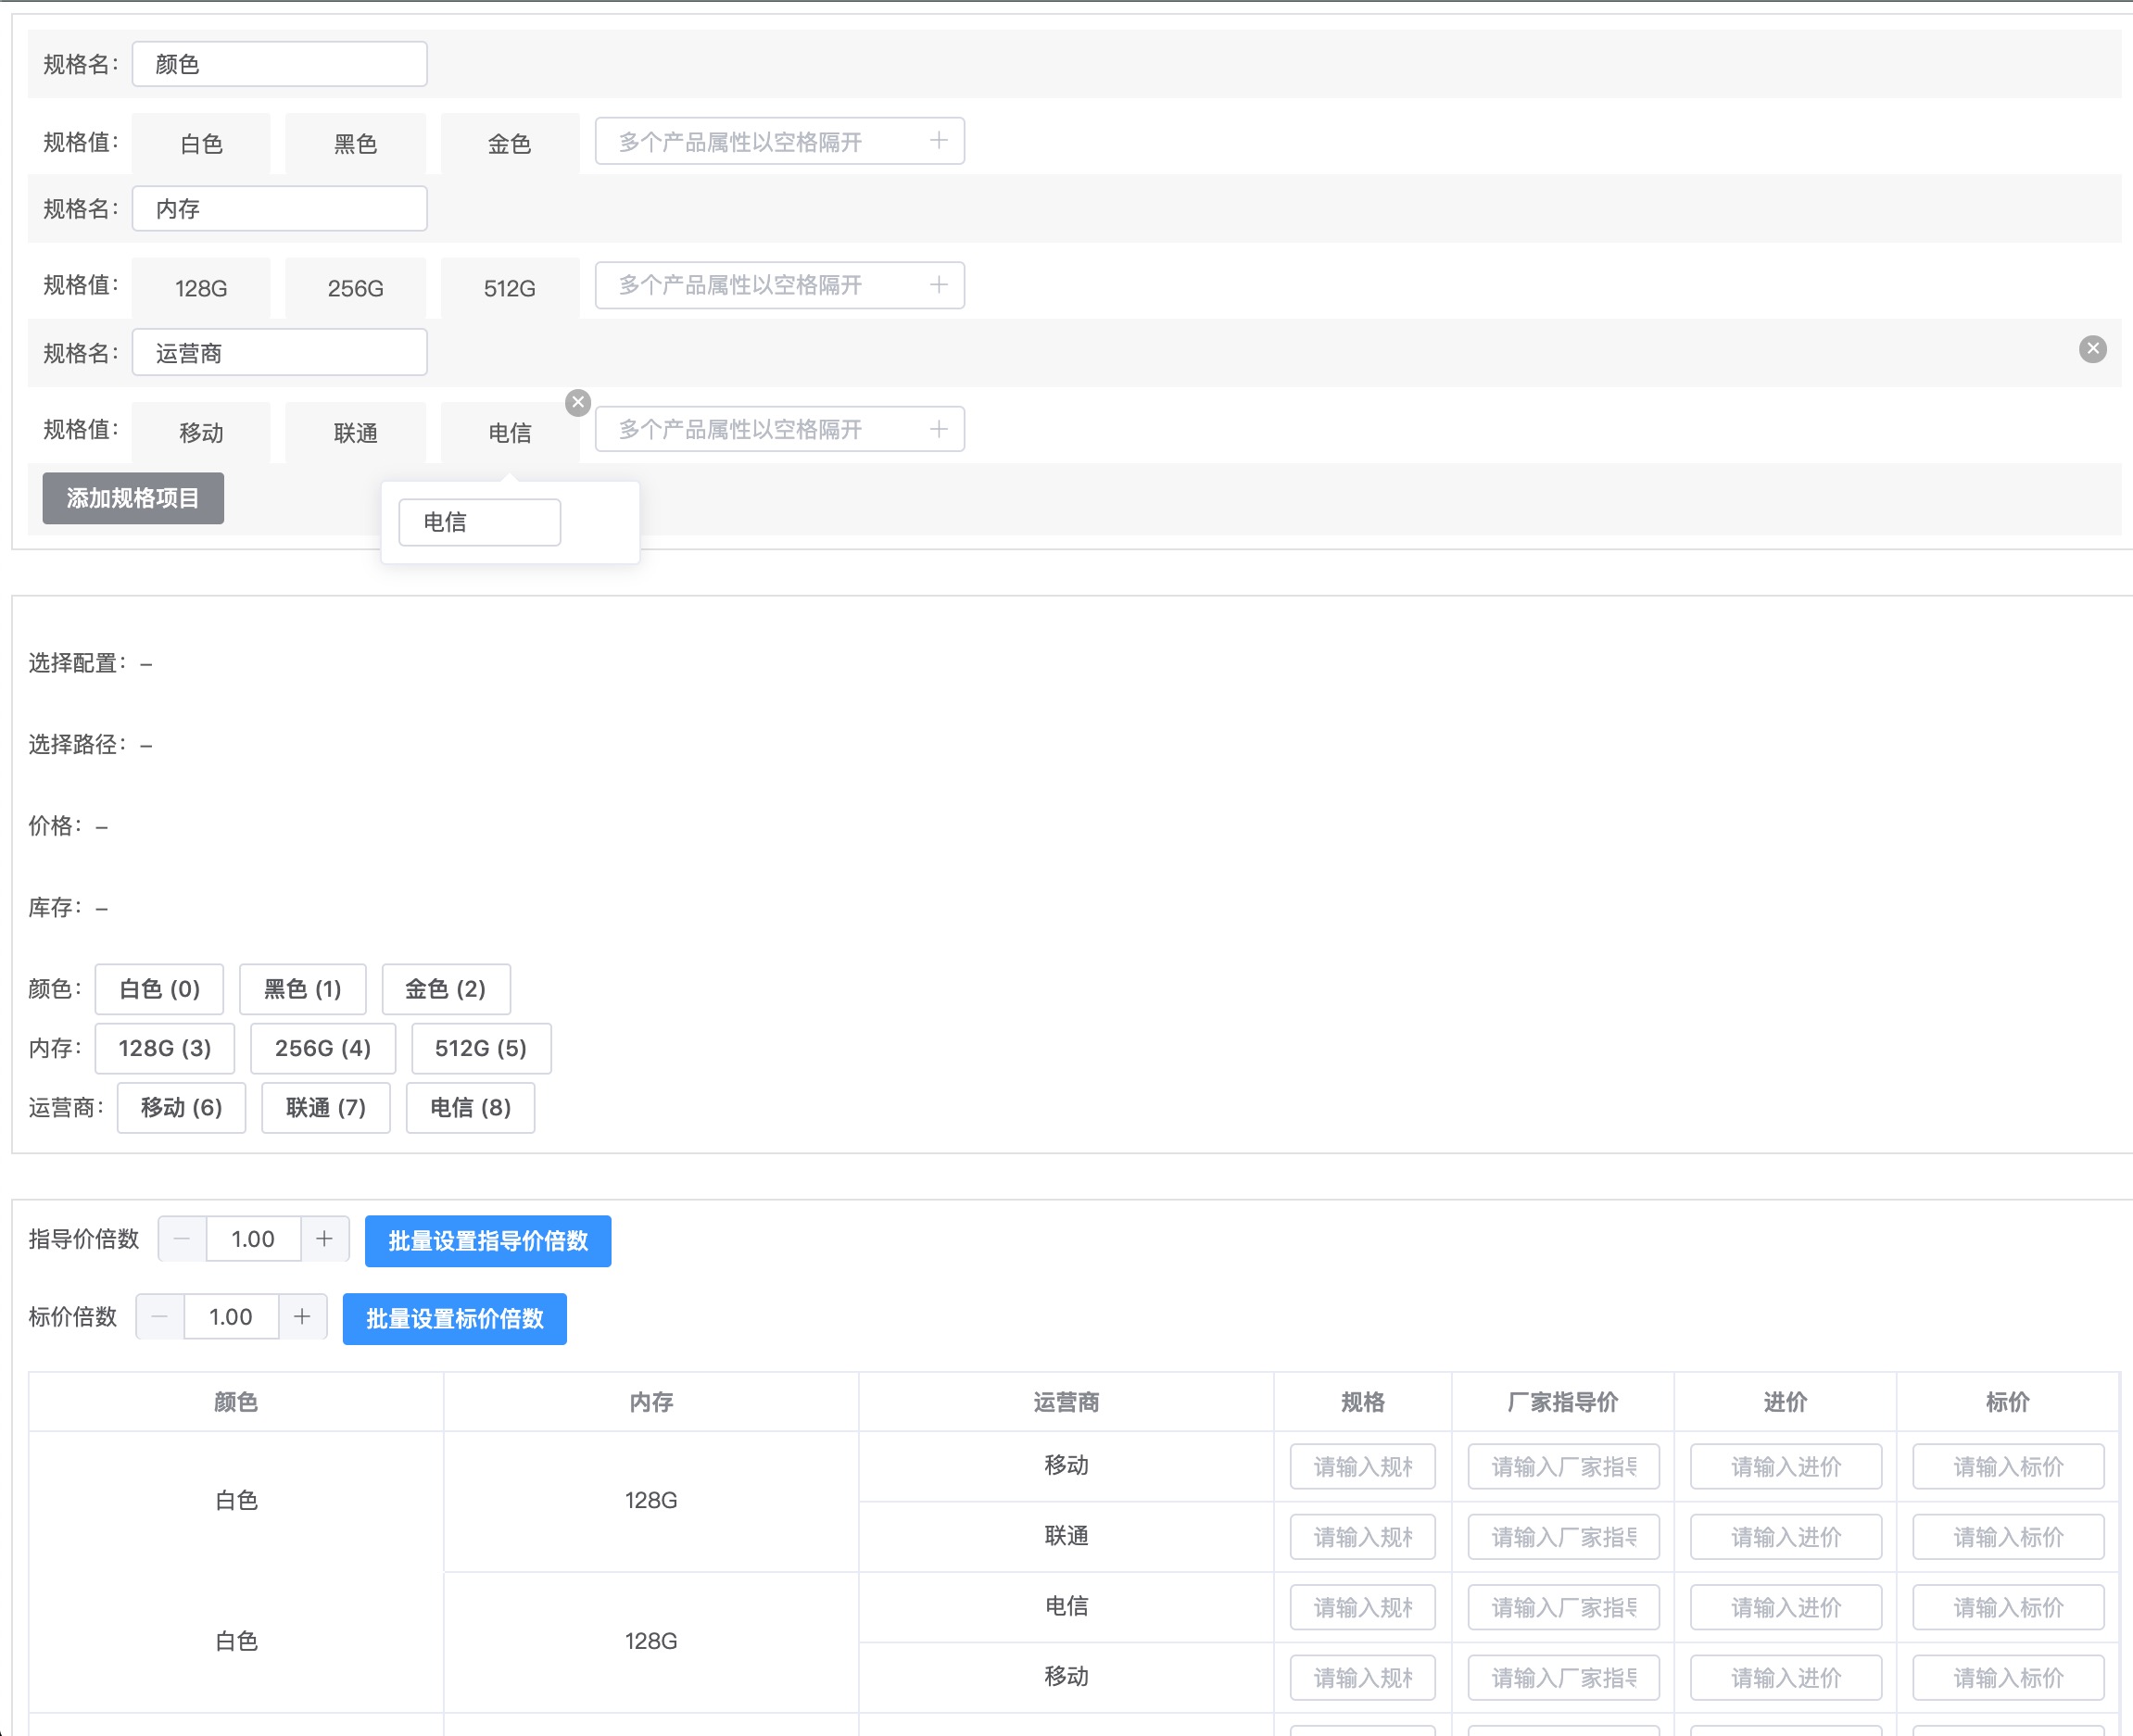Delete the 电信 spec value tag
The image size is (2133, 1736).
[x=578, y=403]
